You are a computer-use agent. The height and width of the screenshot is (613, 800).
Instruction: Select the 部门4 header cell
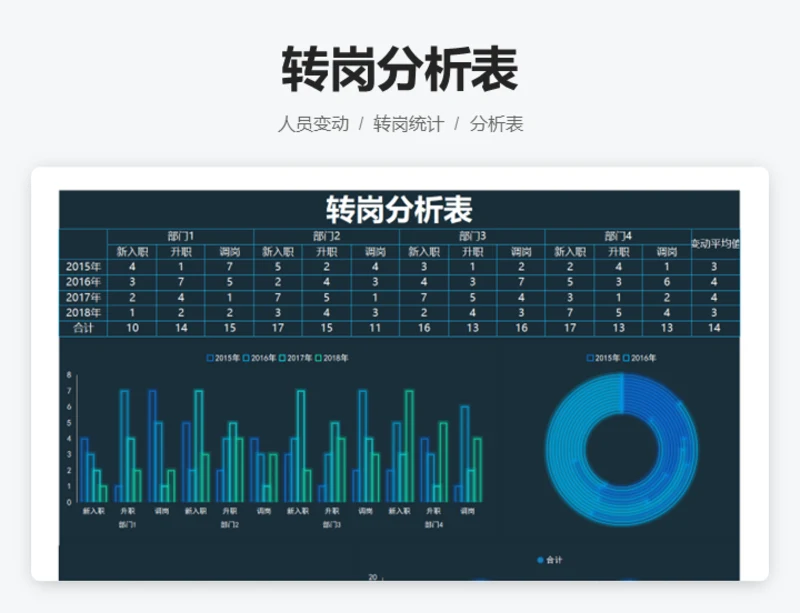[617, 236]
